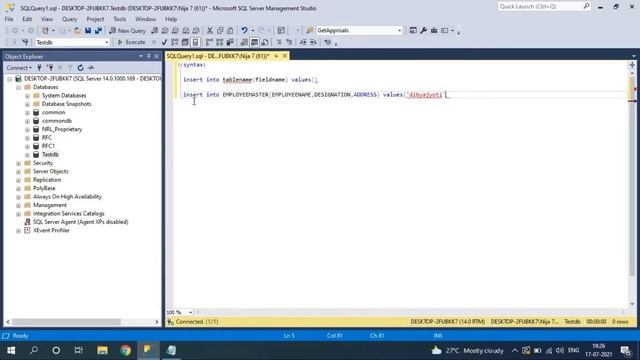Close the Object Explorer panel

[x=156, y=56]
